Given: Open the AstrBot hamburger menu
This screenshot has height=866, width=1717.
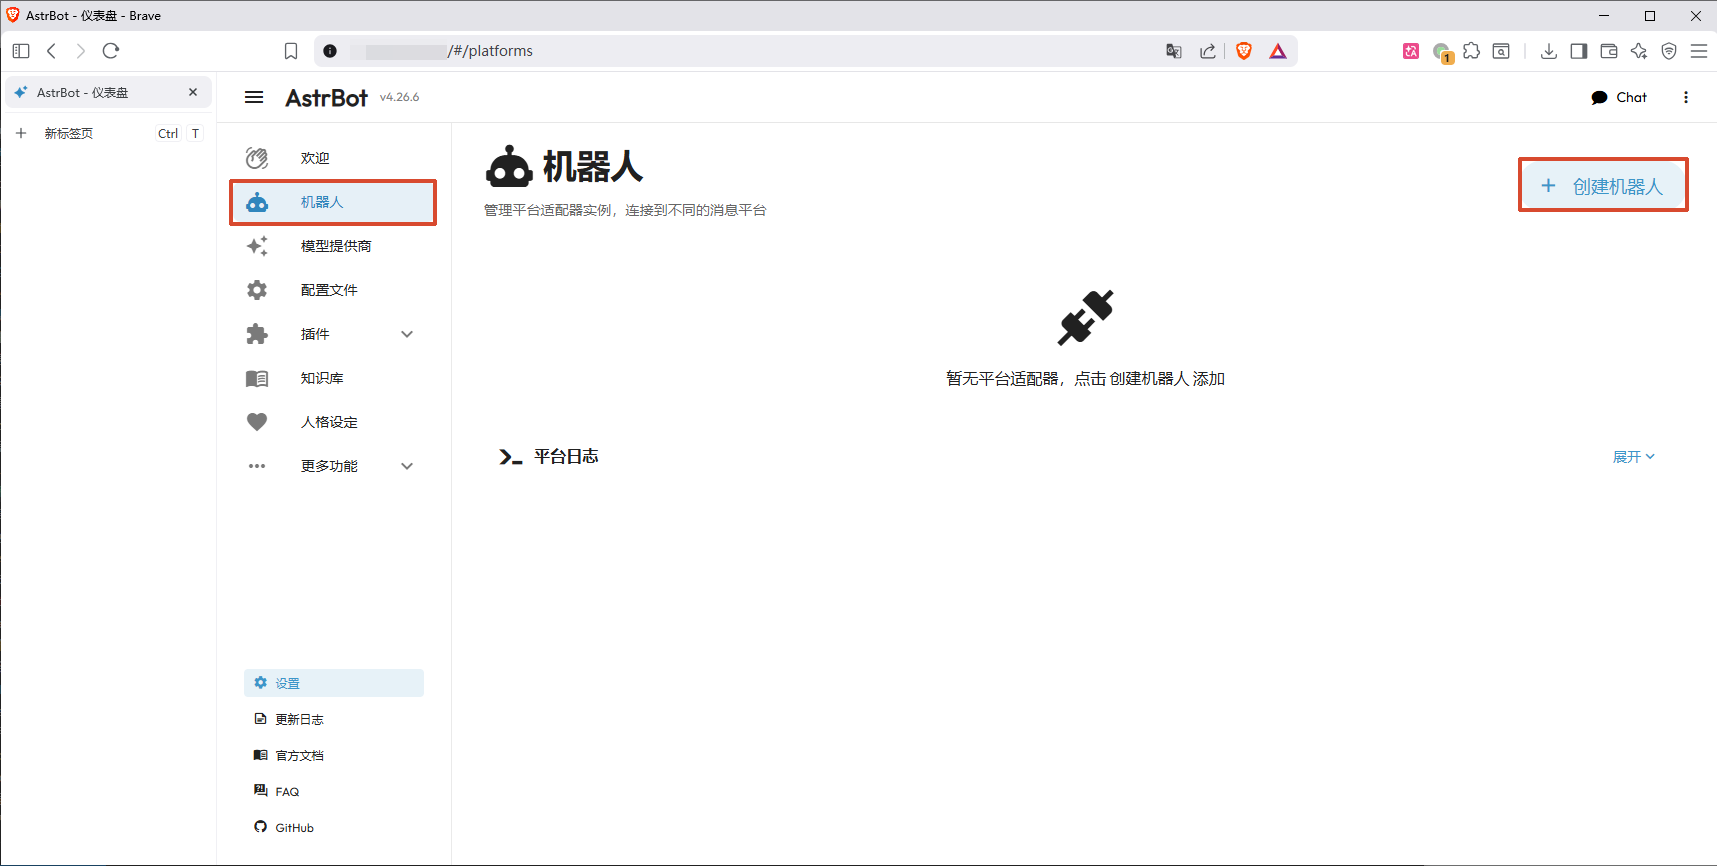Looking at the screenshot, I should click(254, 97).
